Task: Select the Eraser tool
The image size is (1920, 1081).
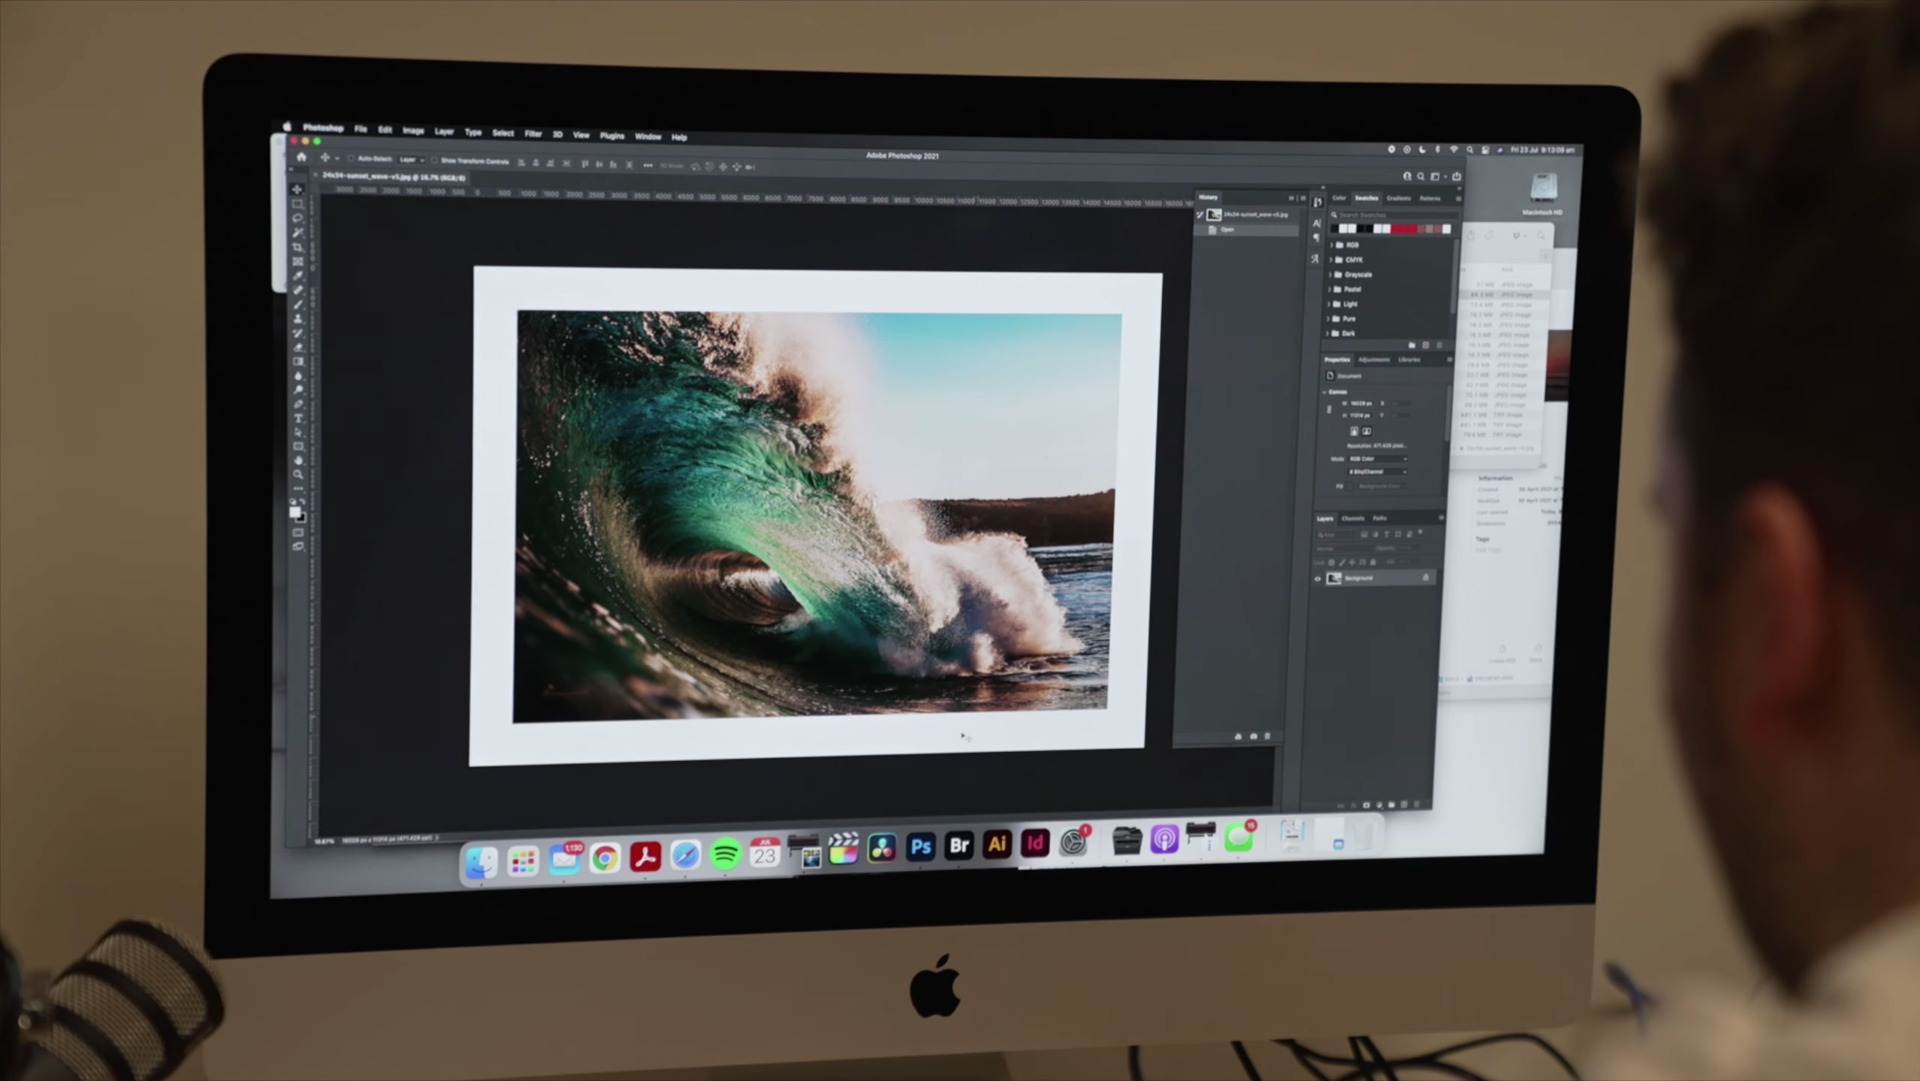Action: [297, 347]
